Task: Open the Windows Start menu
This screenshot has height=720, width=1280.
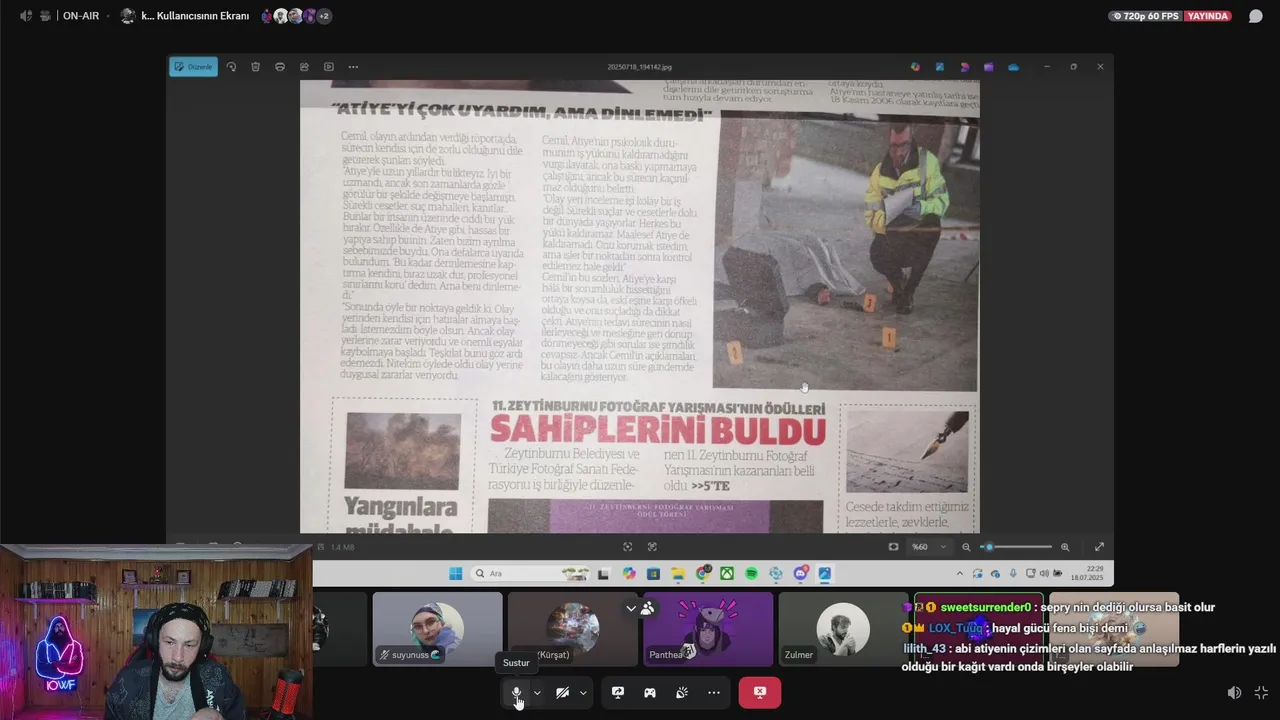Action: [455, 573]
